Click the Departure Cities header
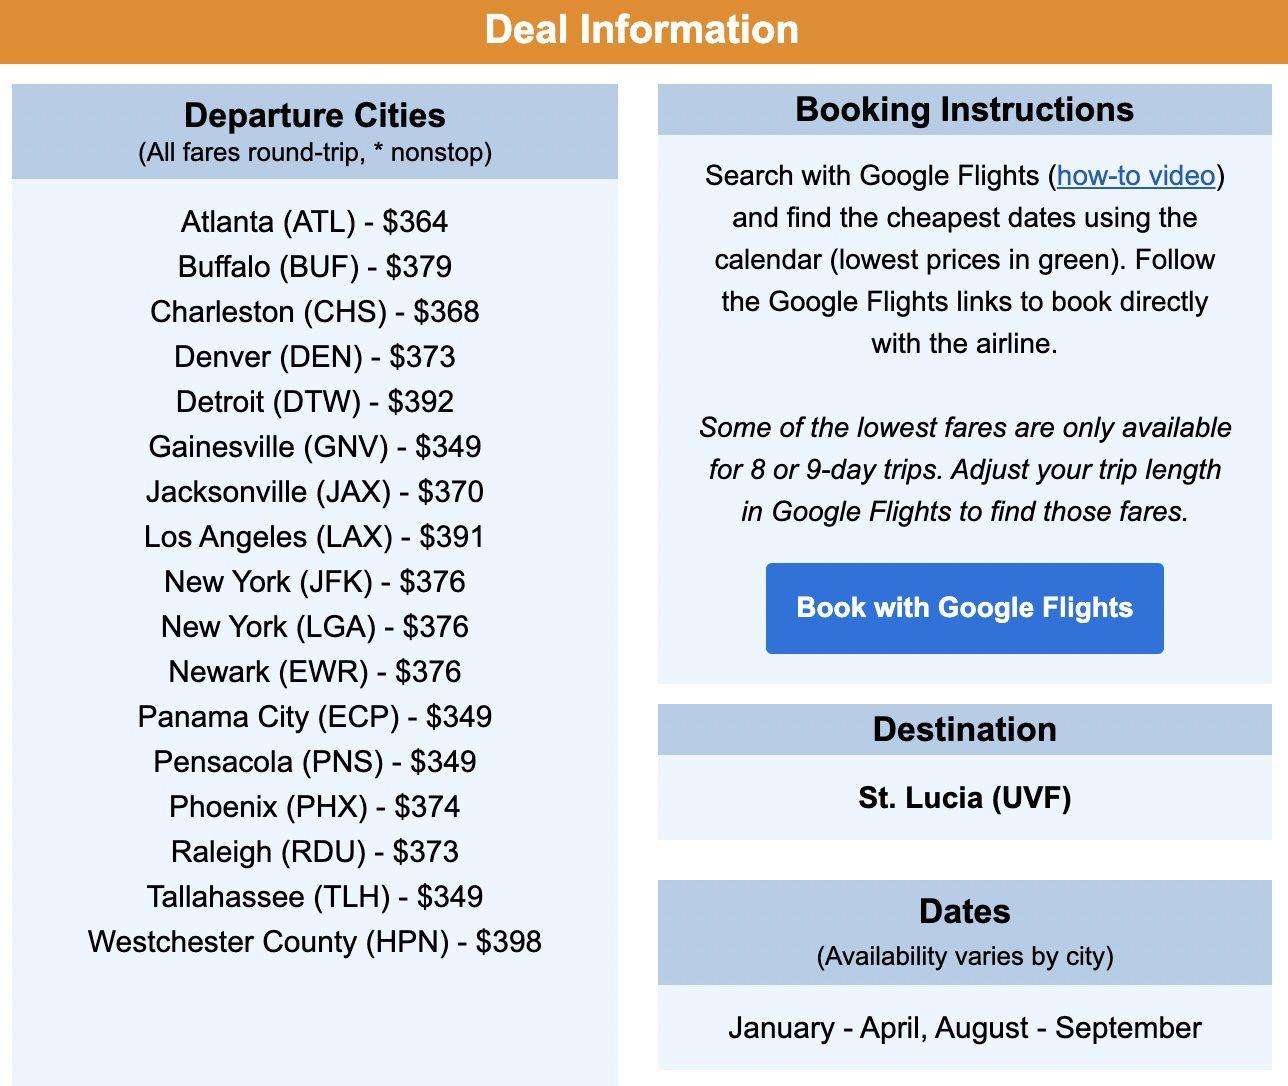This screenshot has height=1086, width=1288. click(x=314, y=115)
